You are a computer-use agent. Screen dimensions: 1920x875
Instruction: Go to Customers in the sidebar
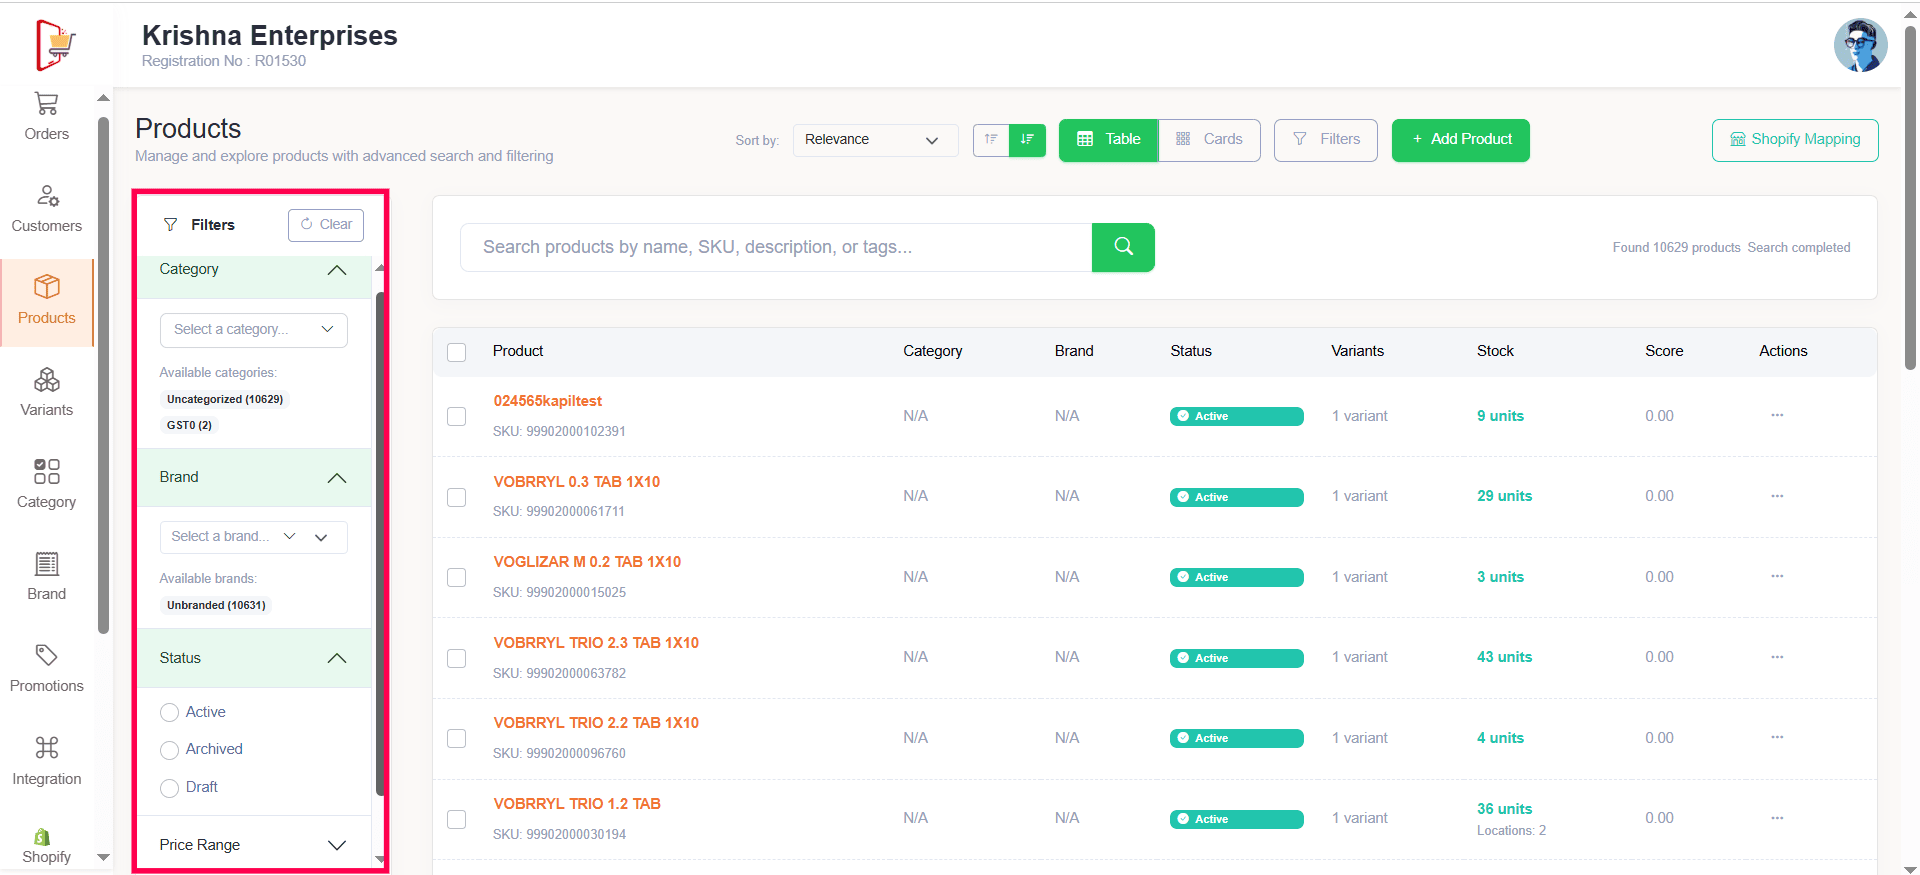click(46, 208)
